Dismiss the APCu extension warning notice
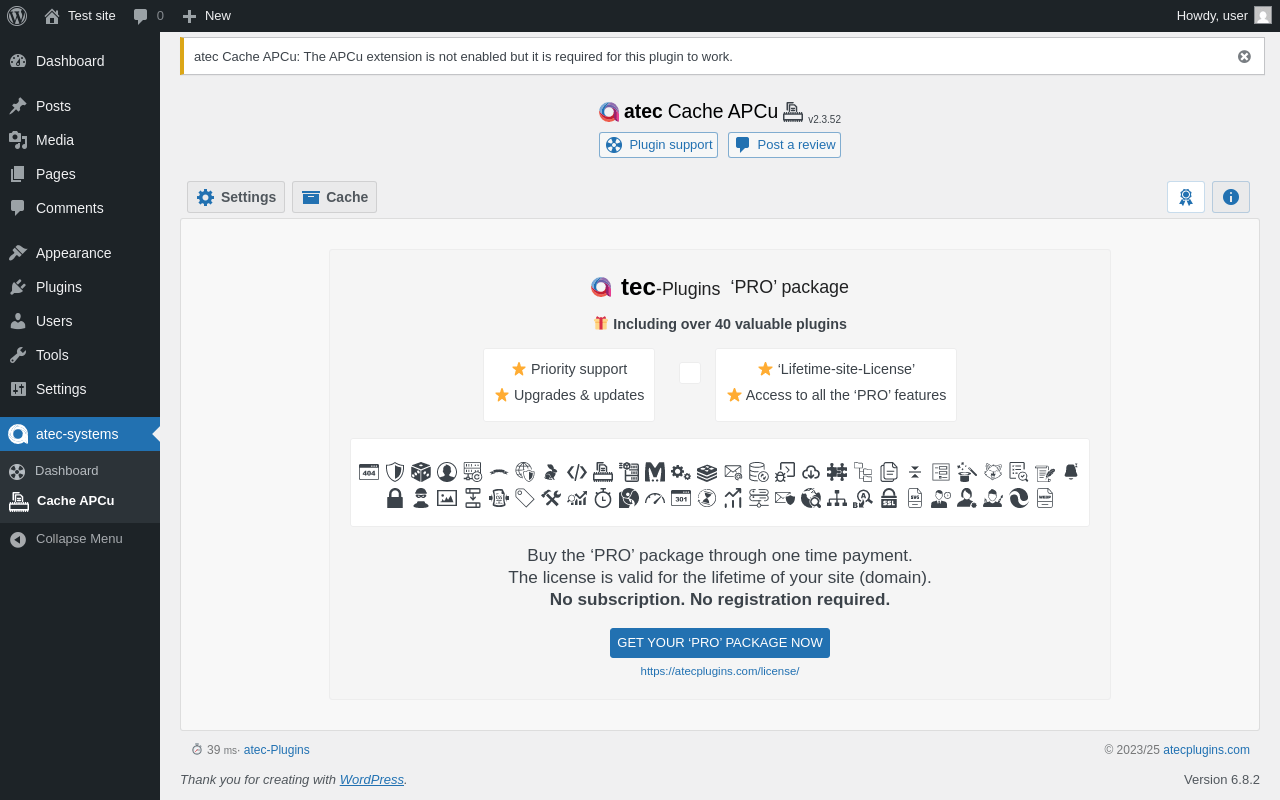 [1244, 56]
